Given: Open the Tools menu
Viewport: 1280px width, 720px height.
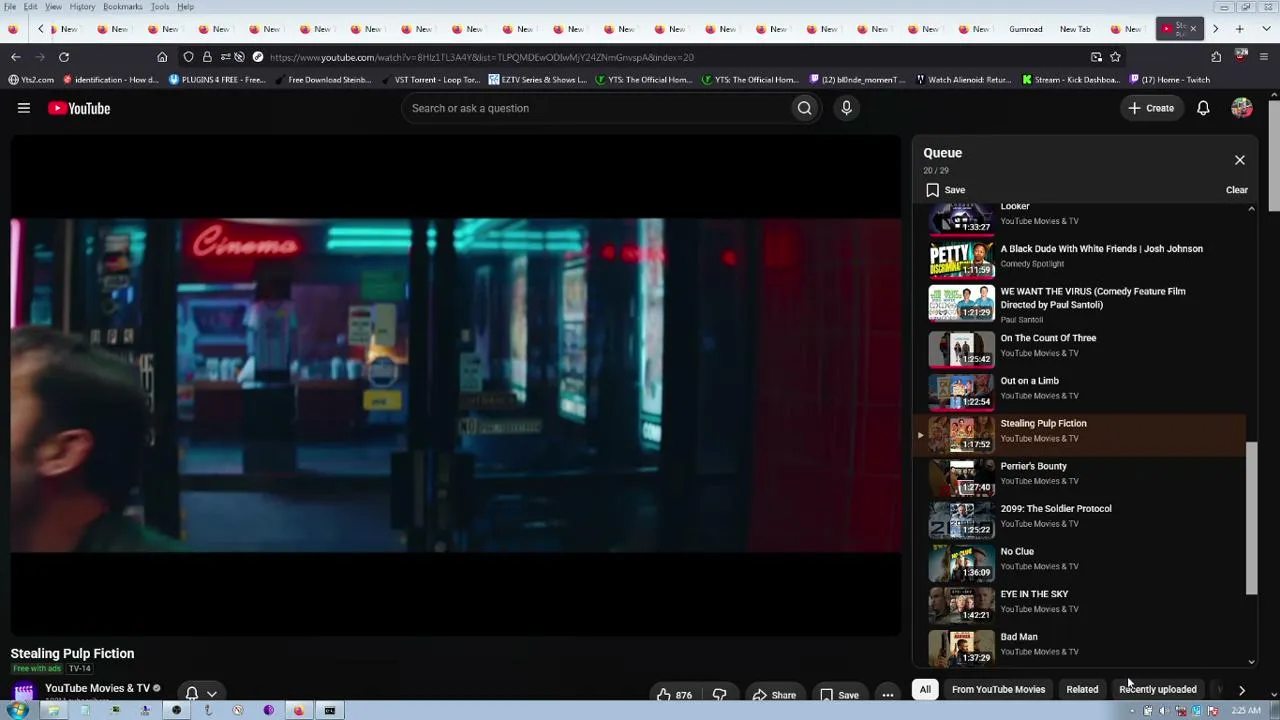Looking at the screenshot, I should [160, 7].
